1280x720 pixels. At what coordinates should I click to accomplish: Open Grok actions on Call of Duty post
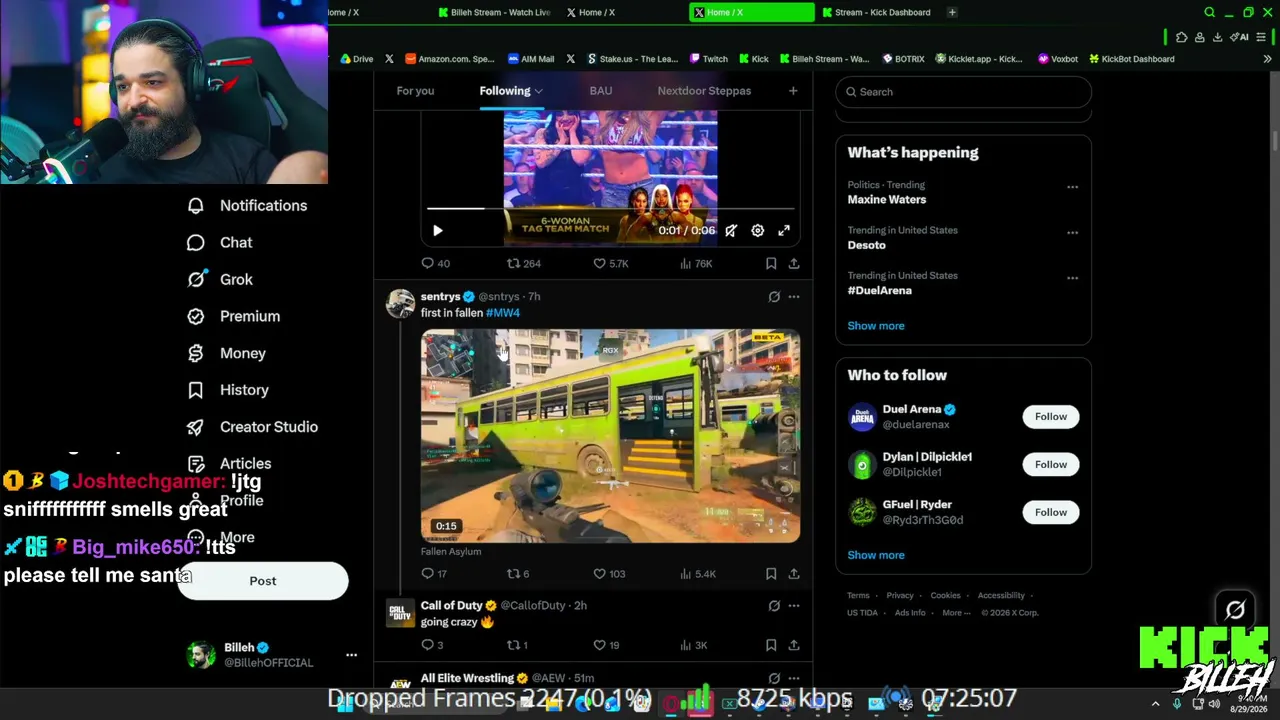(774, 606)
